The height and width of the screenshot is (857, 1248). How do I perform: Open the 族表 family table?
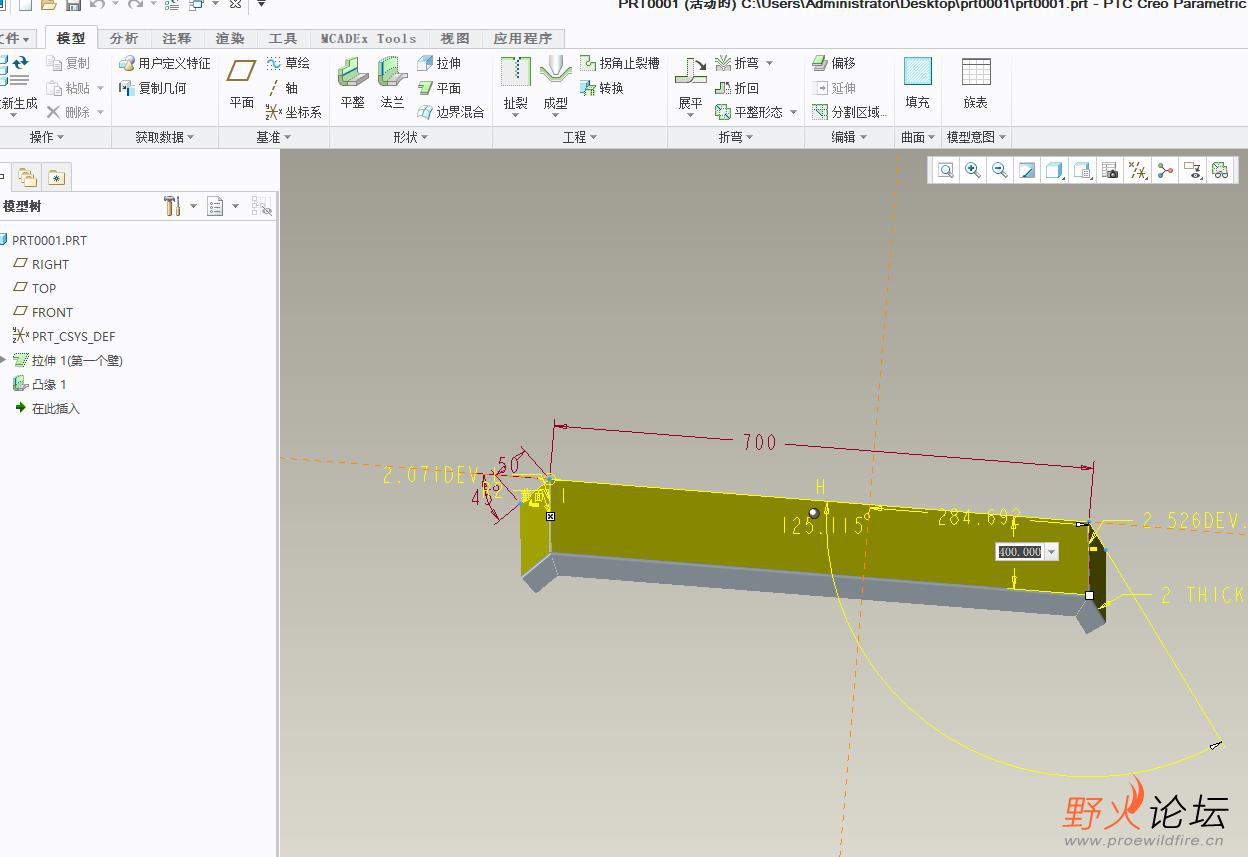[x=976, y=82]
